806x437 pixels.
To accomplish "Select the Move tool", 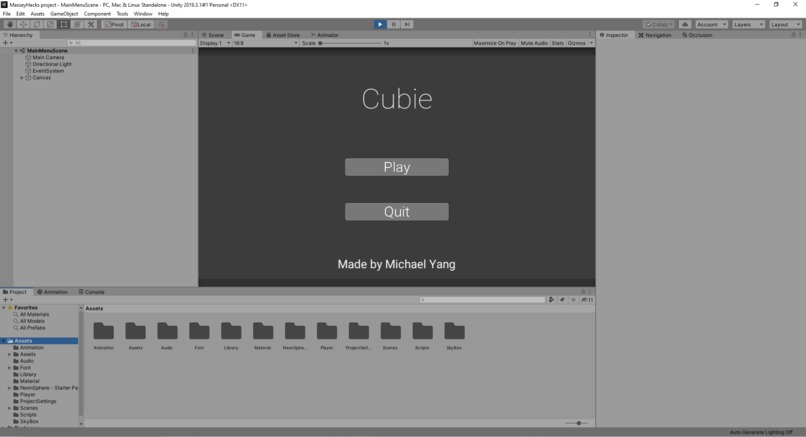I will point(23,24).
